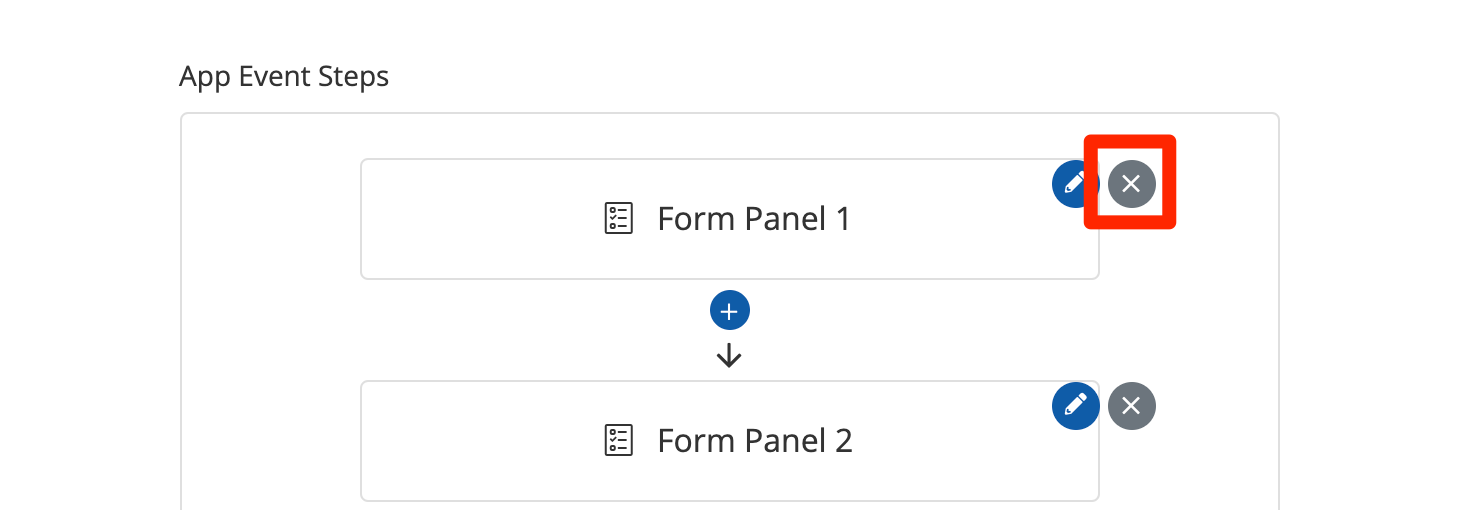Screen dimensions: 1458x510
Task: Click the numeral "1" in Form Panel 1
Action: 841,218
